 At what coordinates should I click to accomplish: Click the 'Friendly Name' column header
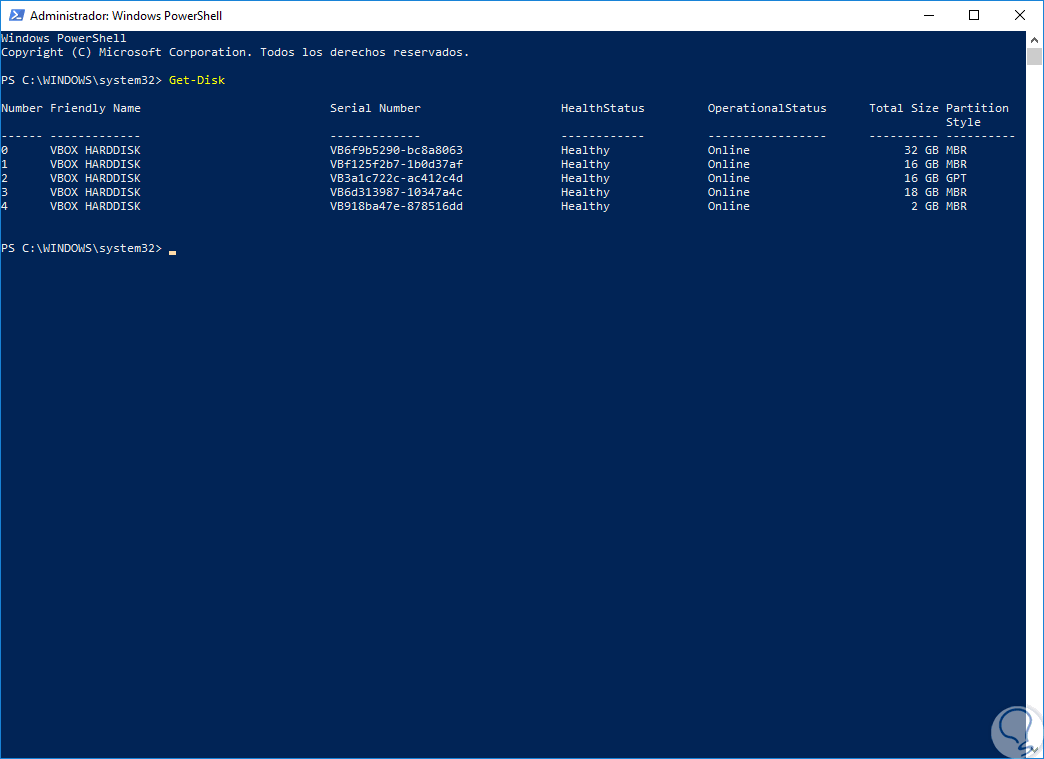pyautogui.click(x=95, y=108)
